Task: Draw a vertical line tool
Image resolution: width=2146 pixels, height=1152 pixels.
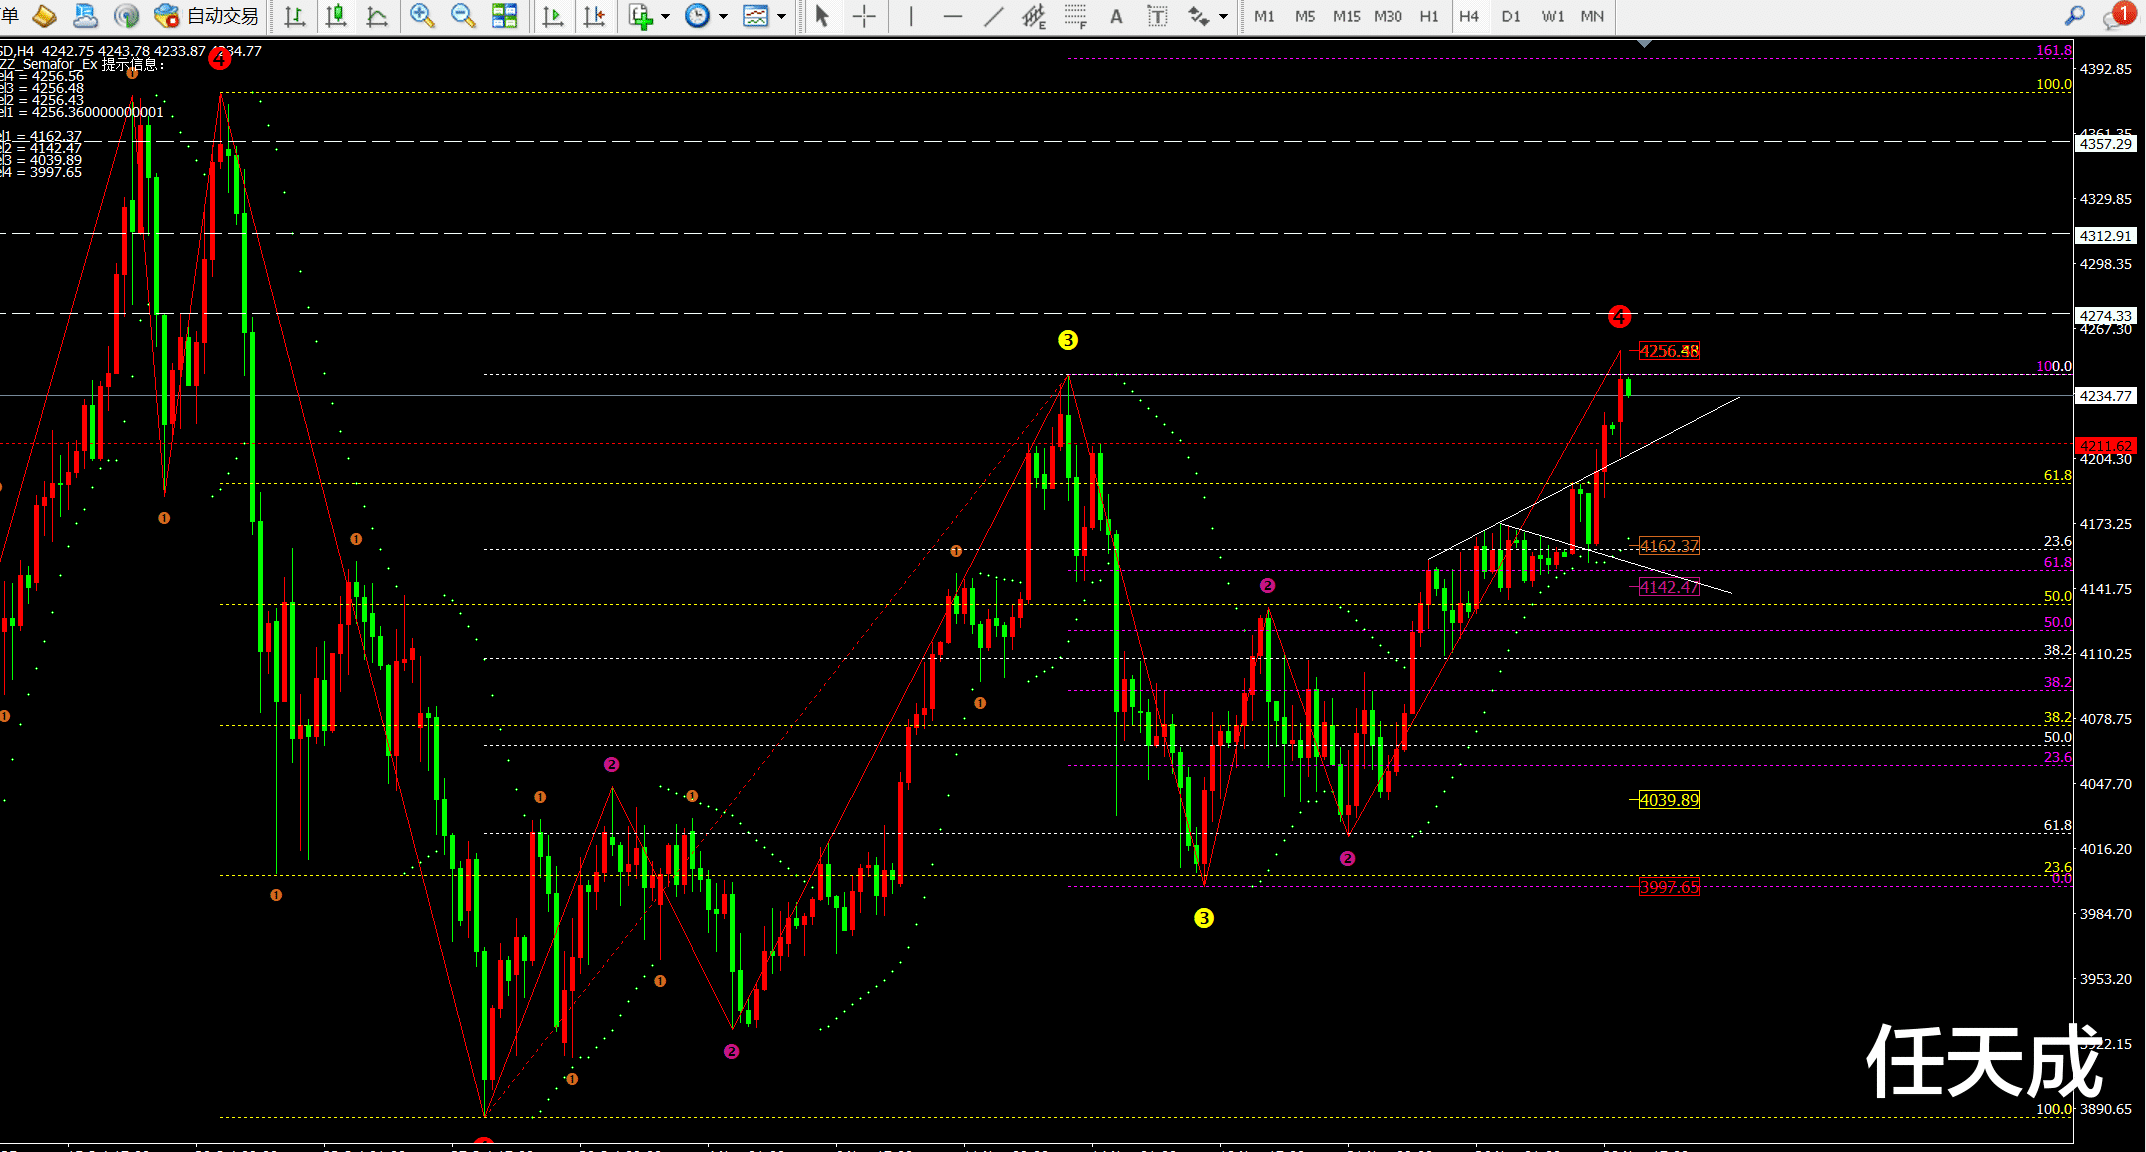Action: (x=910, y=16)
